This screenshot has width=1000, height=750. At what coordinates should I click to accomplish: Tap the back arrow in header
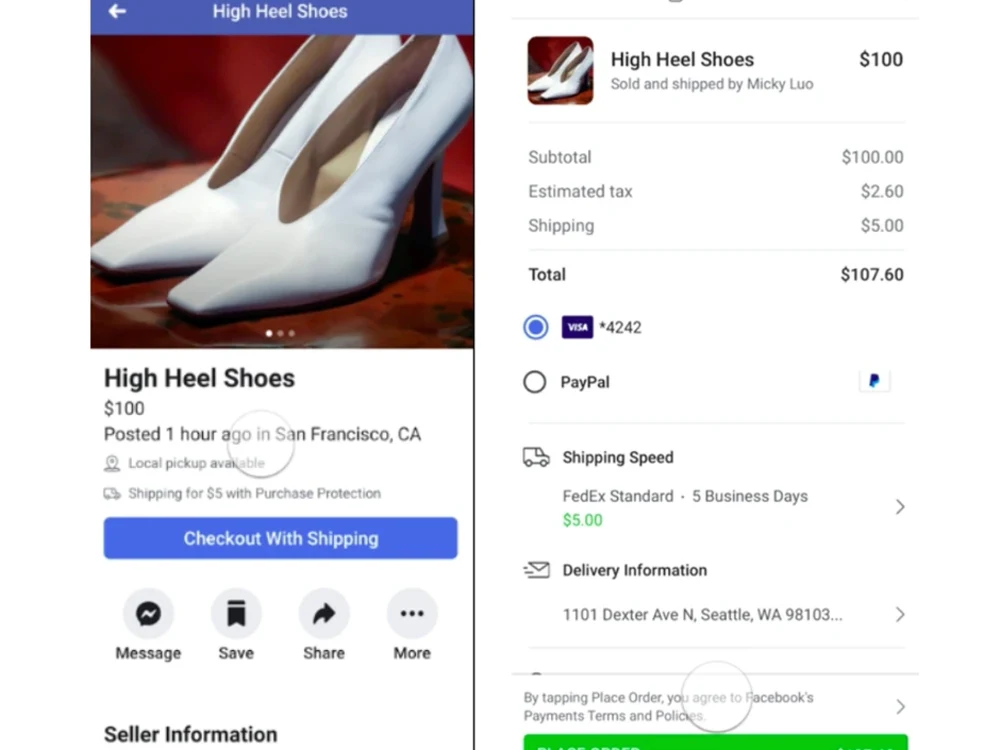pos(117,11)
